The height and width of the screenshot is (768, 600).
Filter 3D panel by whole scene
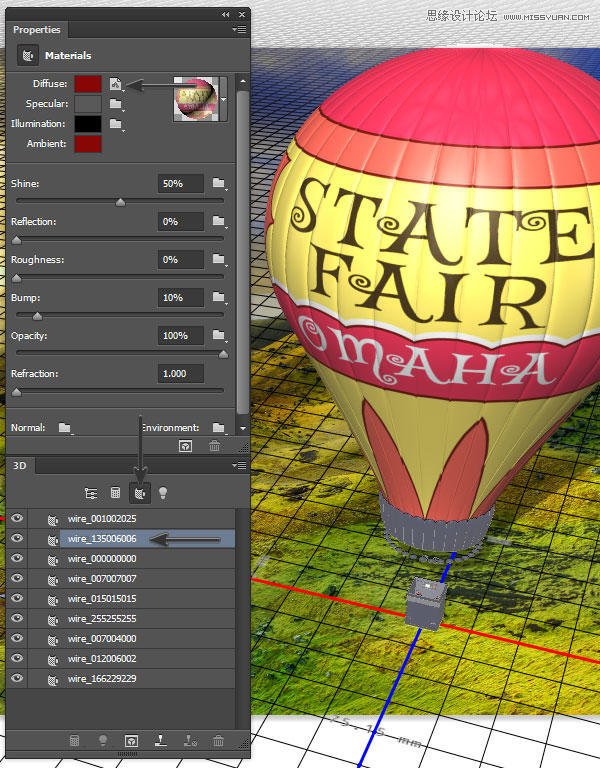pos(91,493)
